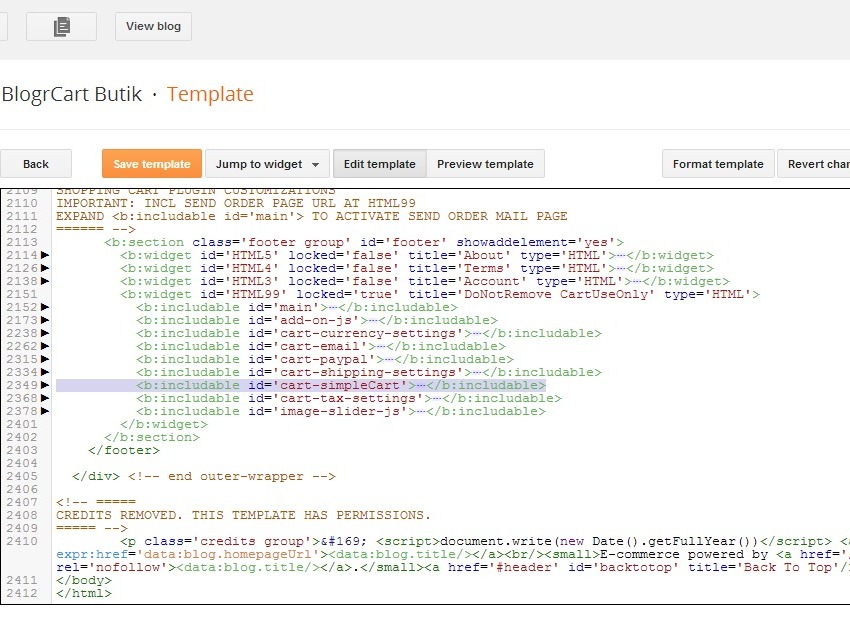Click line number 2151 in the gutter
Image resolution: width=850 pixels, height=626 pixels.
click(22, 294)
